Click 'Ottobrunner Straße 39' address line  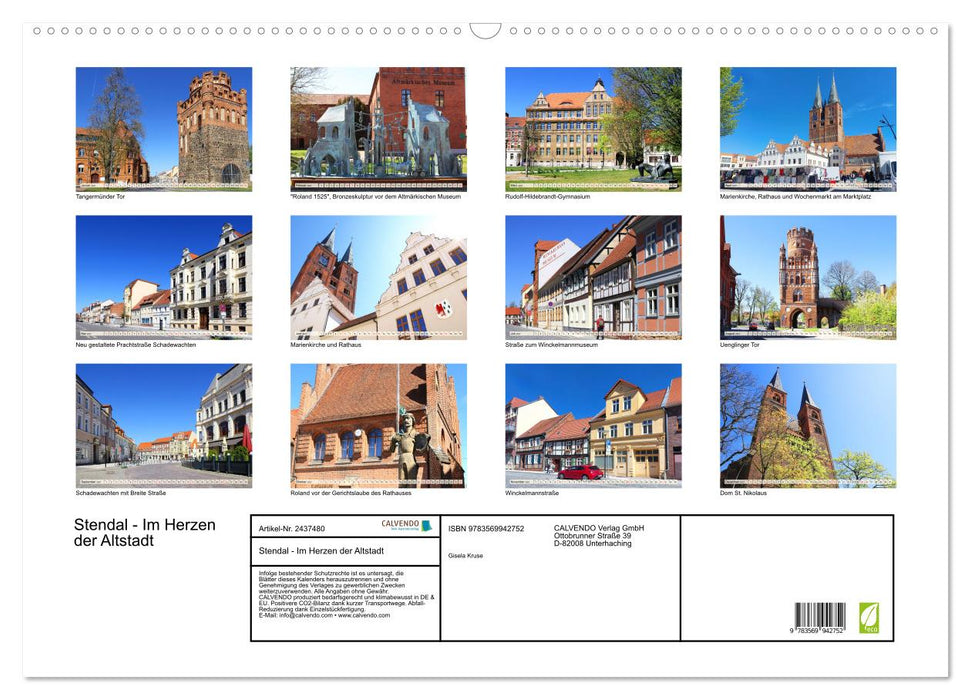593,536
